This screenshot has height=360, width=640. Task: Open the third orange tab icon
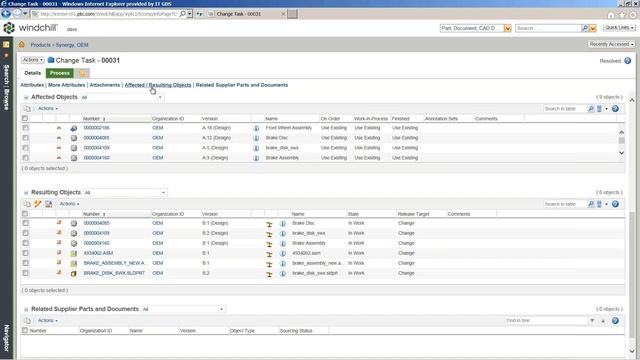tap(82, 73)
